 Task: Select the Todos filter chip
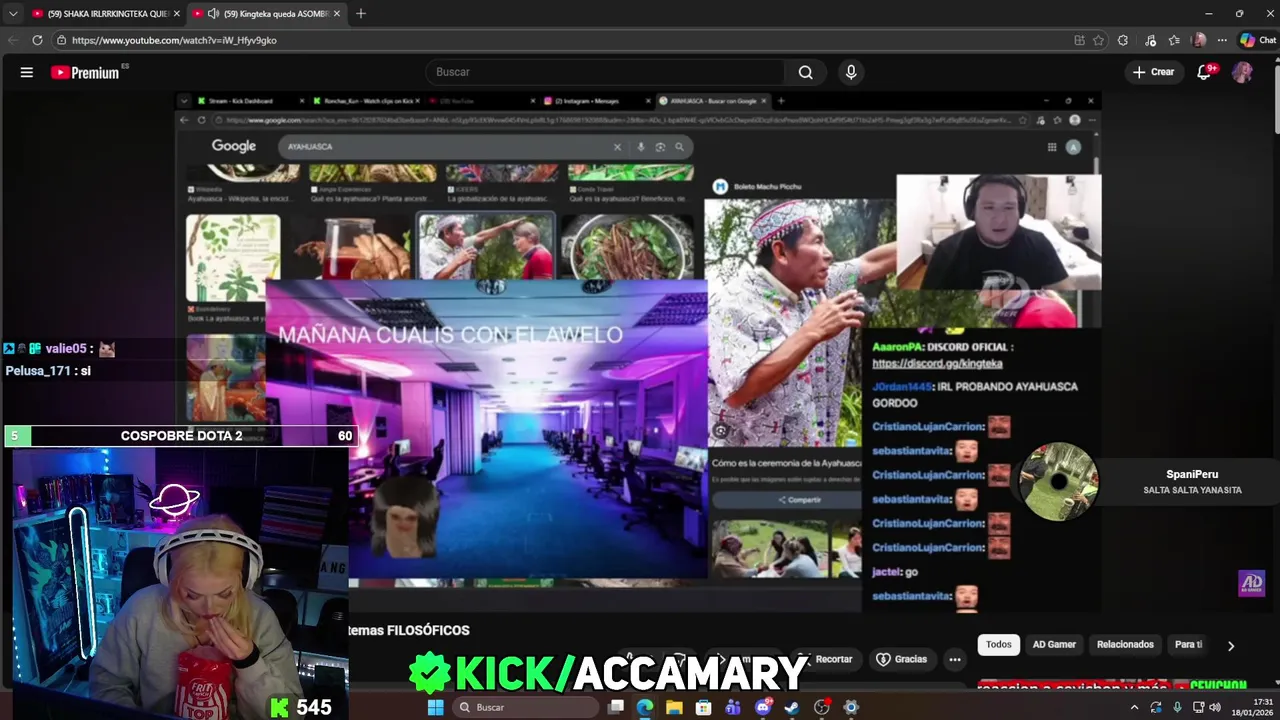click(999, 645)
